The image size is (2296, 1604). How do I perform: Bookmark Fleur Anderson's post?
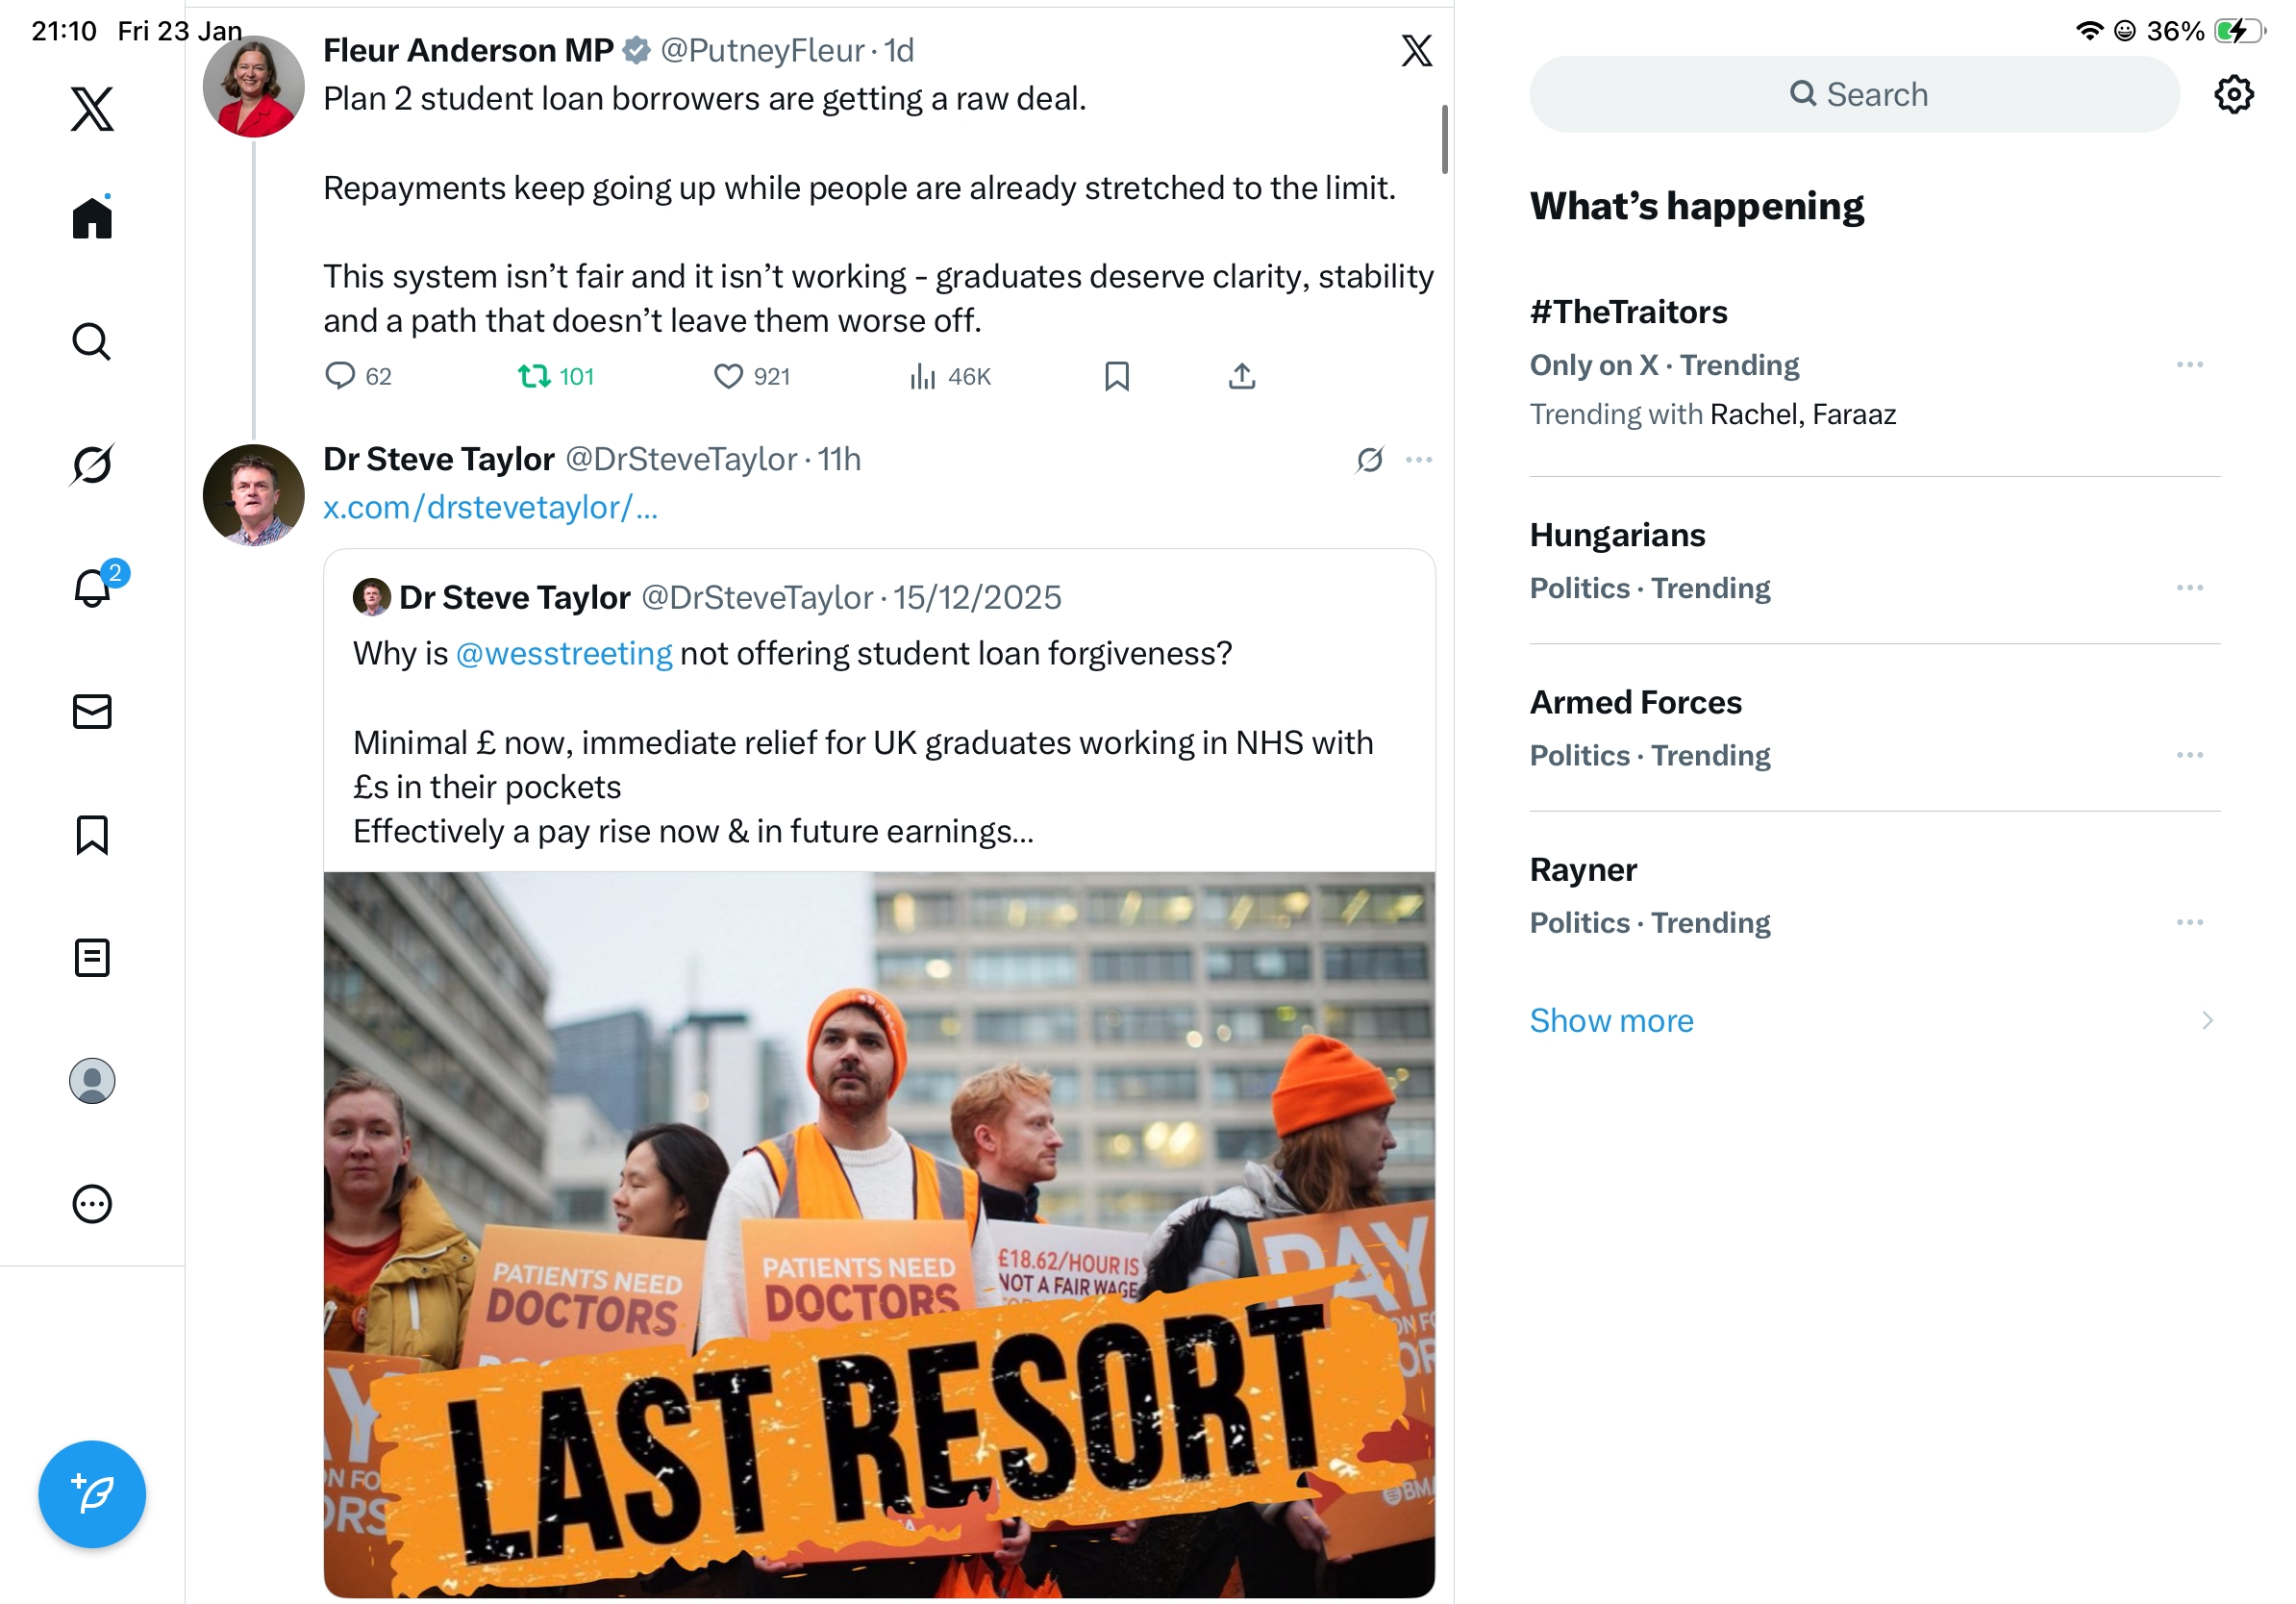pos(1117,376)
